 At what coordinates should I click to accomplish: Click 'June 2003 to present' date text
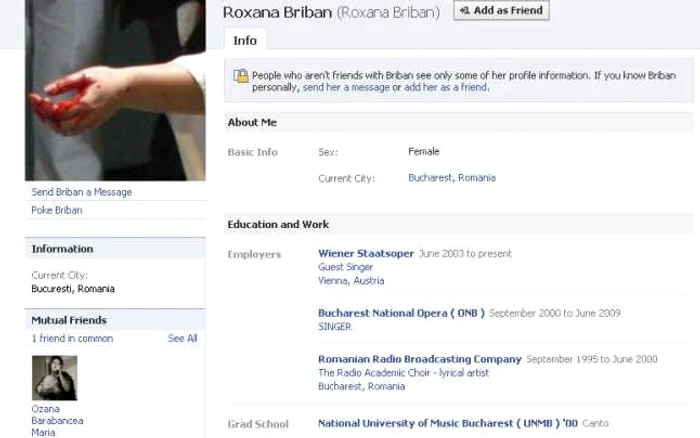click(465, 254)
